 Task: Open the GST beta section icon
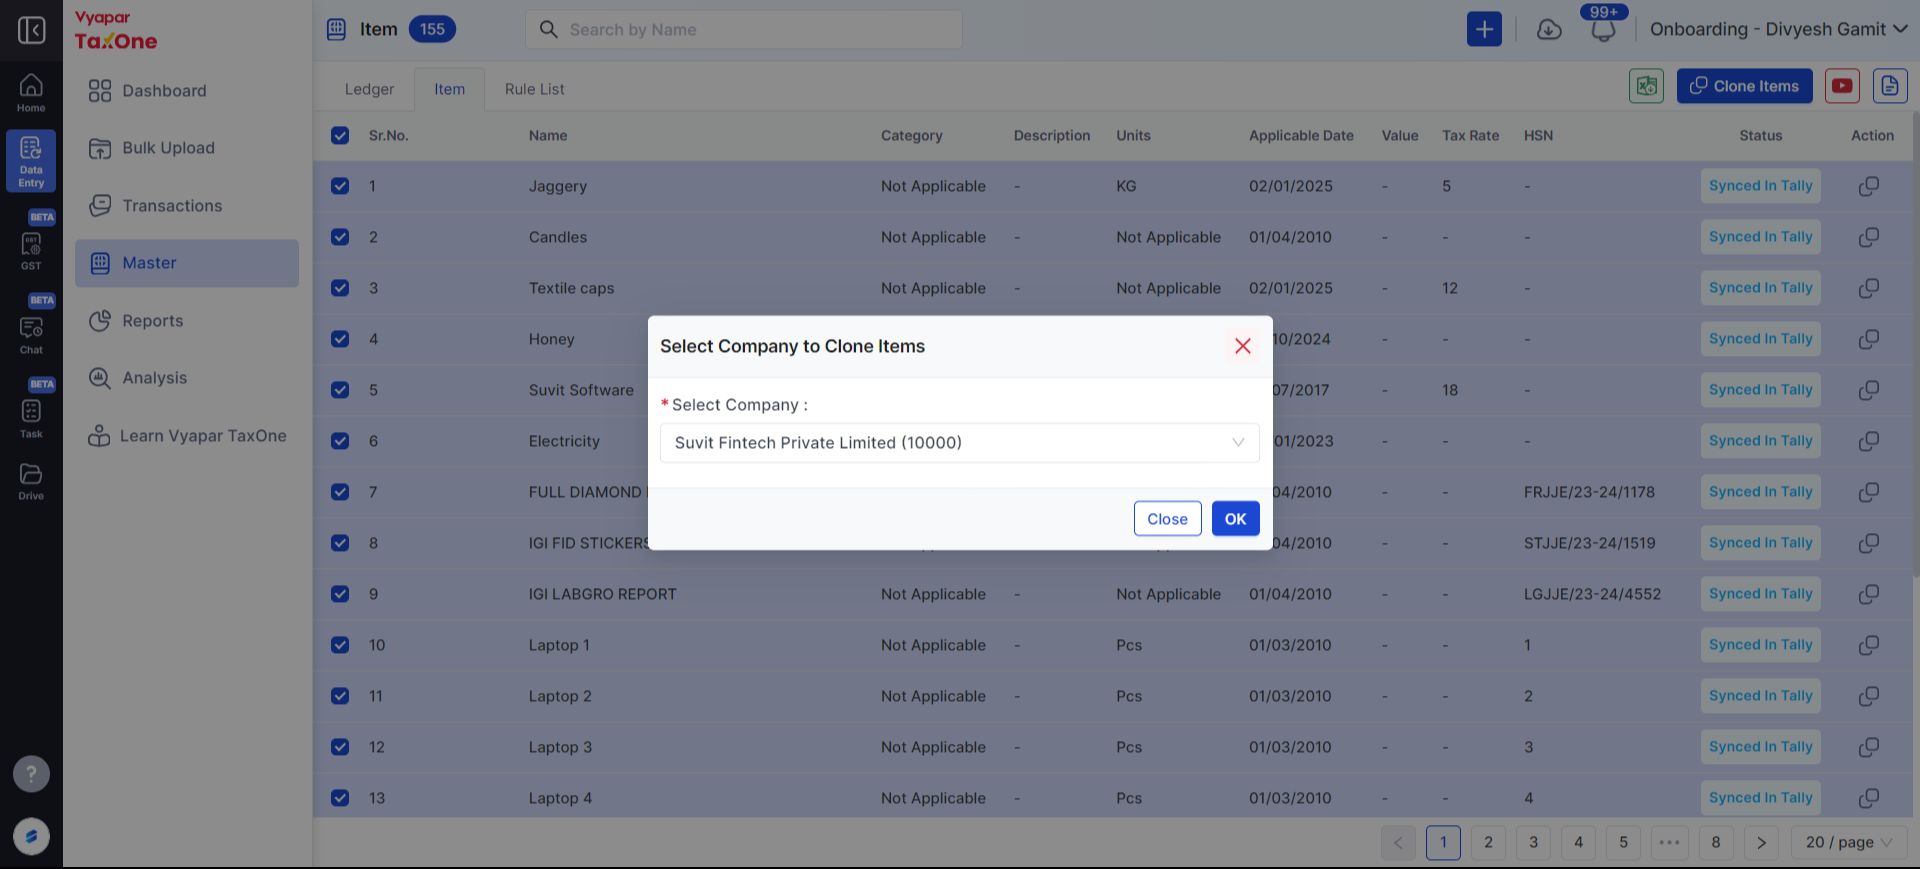pos(31,250)
